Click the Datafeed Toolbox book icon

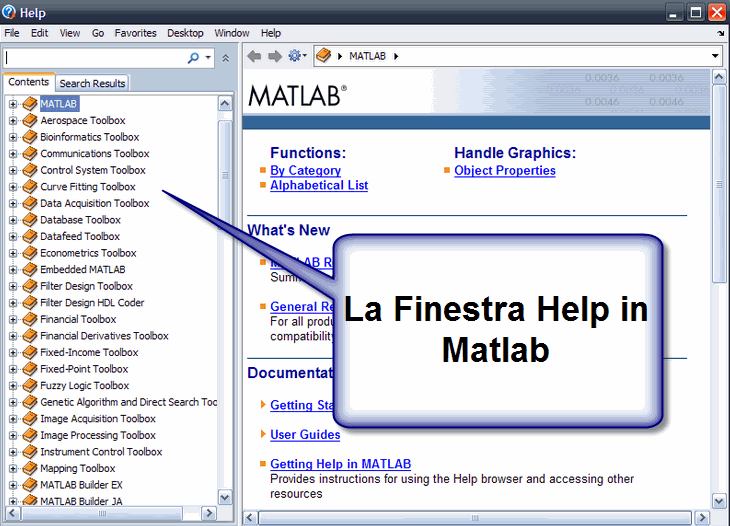point(30,236)
